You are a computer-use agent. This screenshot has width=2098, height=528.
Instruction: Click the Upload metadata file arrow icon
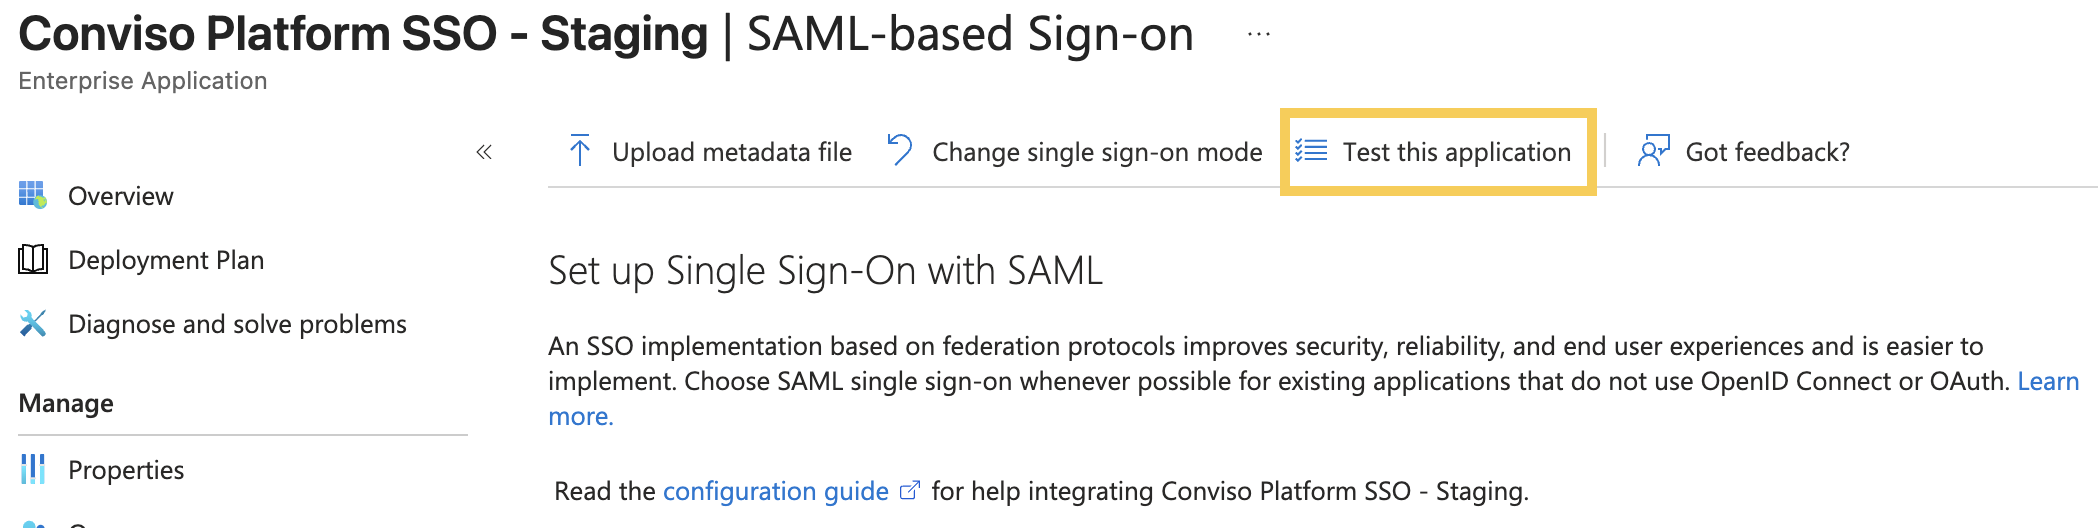point(579,151)
